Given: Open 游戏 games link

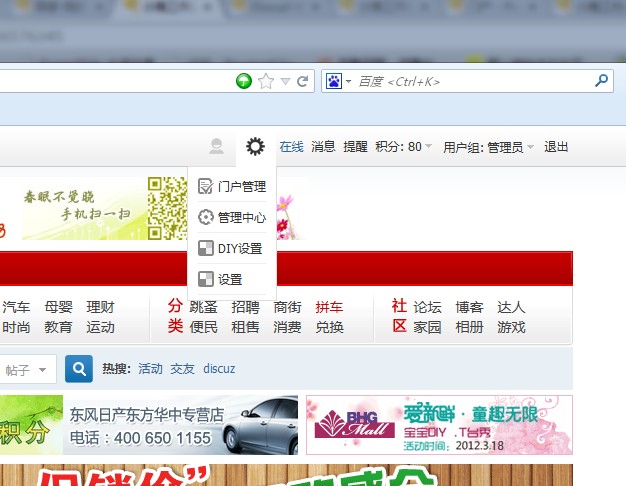Looking at the screenshot, I should (511, 327).
